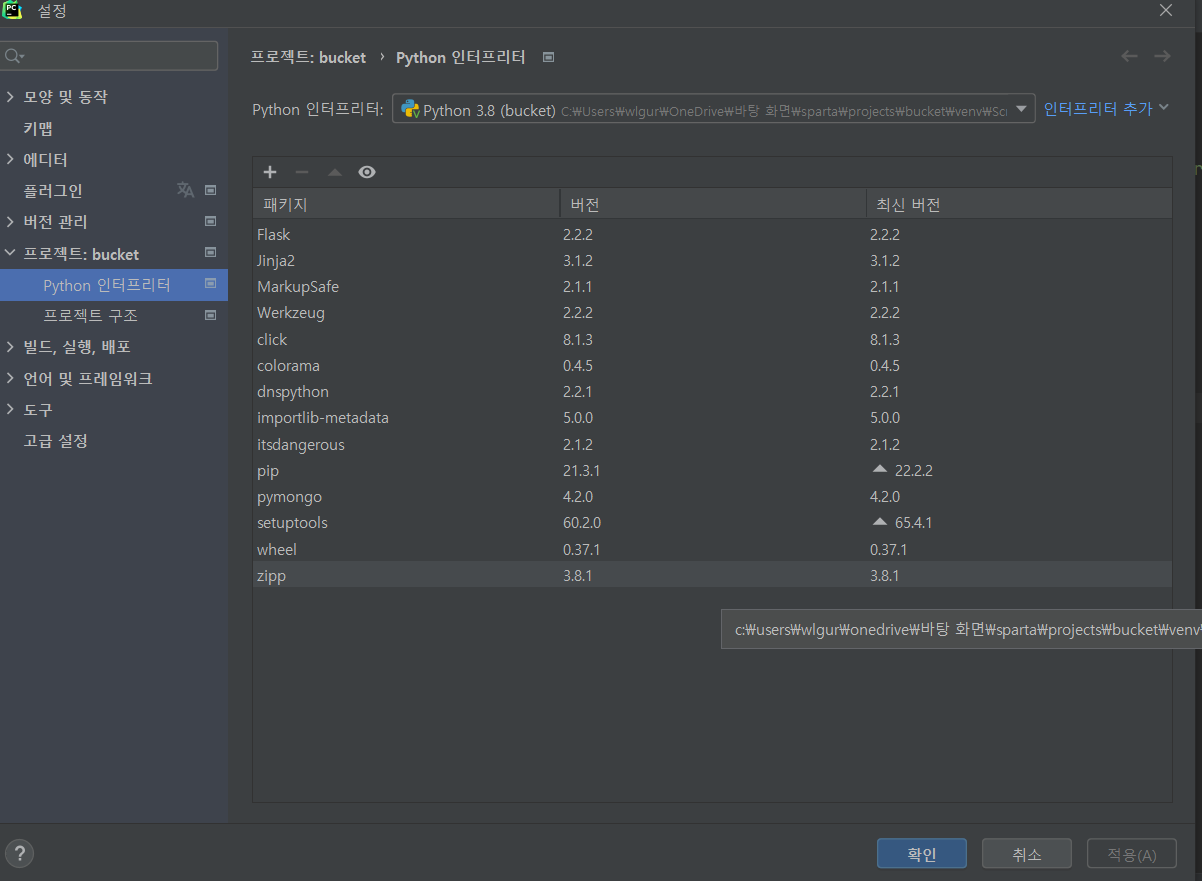The height and width of the screenshot is (881, 1202).
Task: Click the uninstall package minus icon
Action: tap(302, 172)
